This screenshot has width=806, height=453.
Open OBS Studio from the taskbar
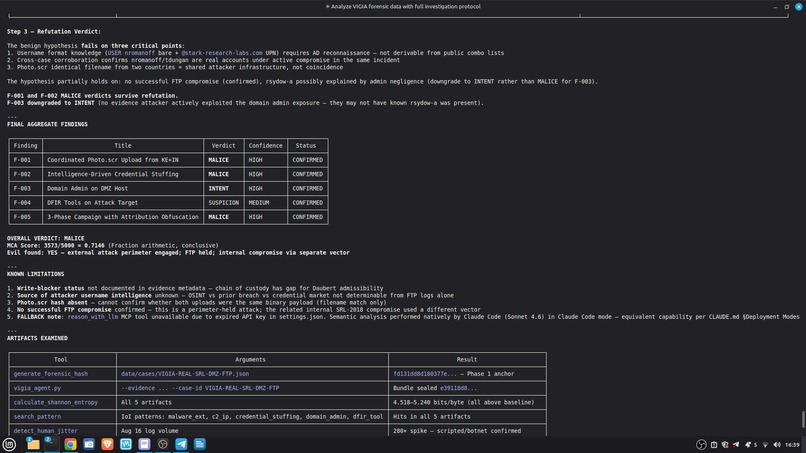pyautogui.click(x=163, y=444)
